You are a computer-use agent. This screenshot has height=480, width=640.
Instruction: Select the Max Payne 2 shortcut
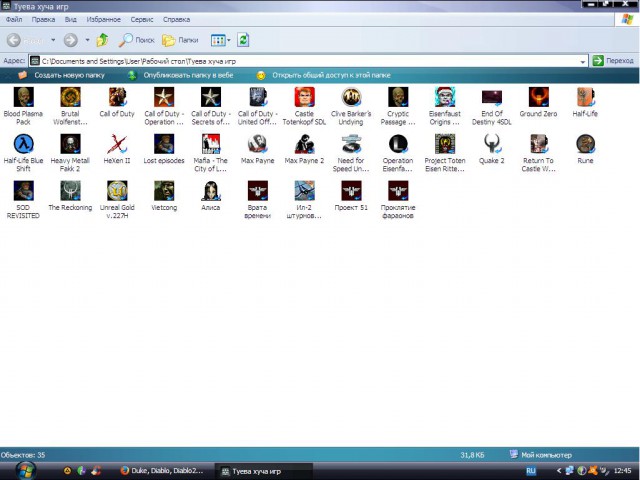pos(304,144)
